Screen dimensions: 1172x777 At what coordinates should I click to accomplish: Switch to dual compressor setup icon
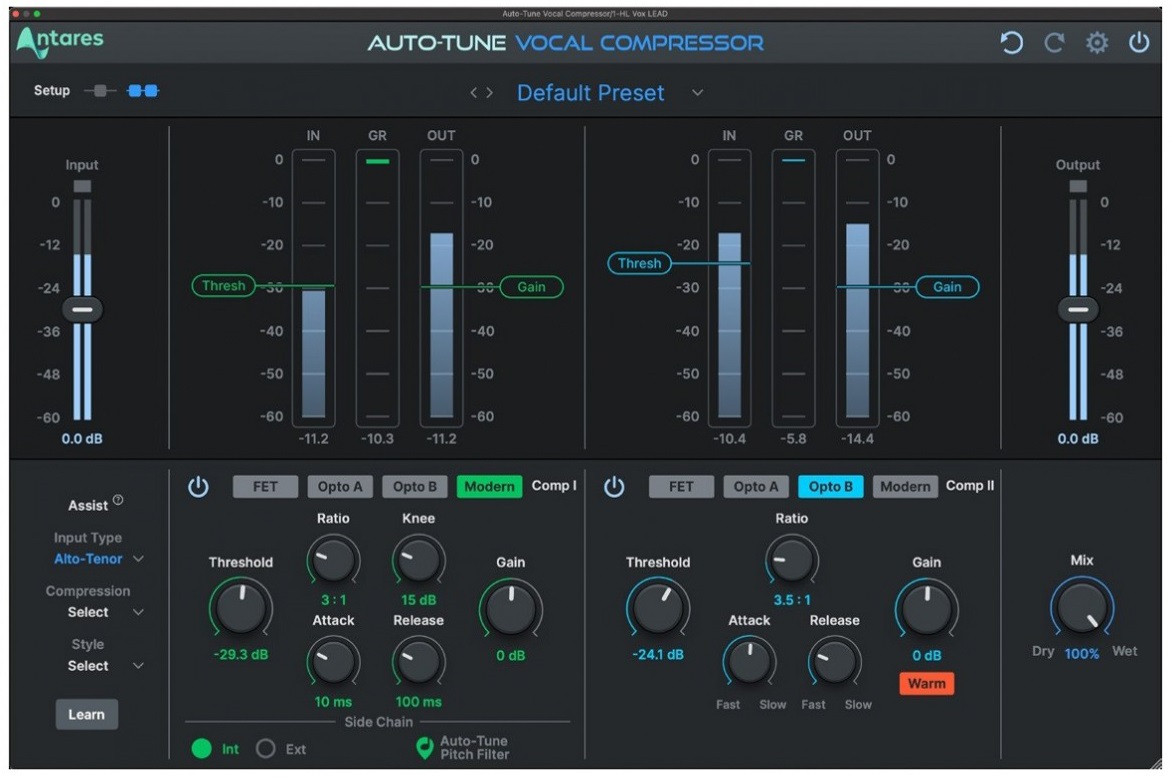(143, 90)
